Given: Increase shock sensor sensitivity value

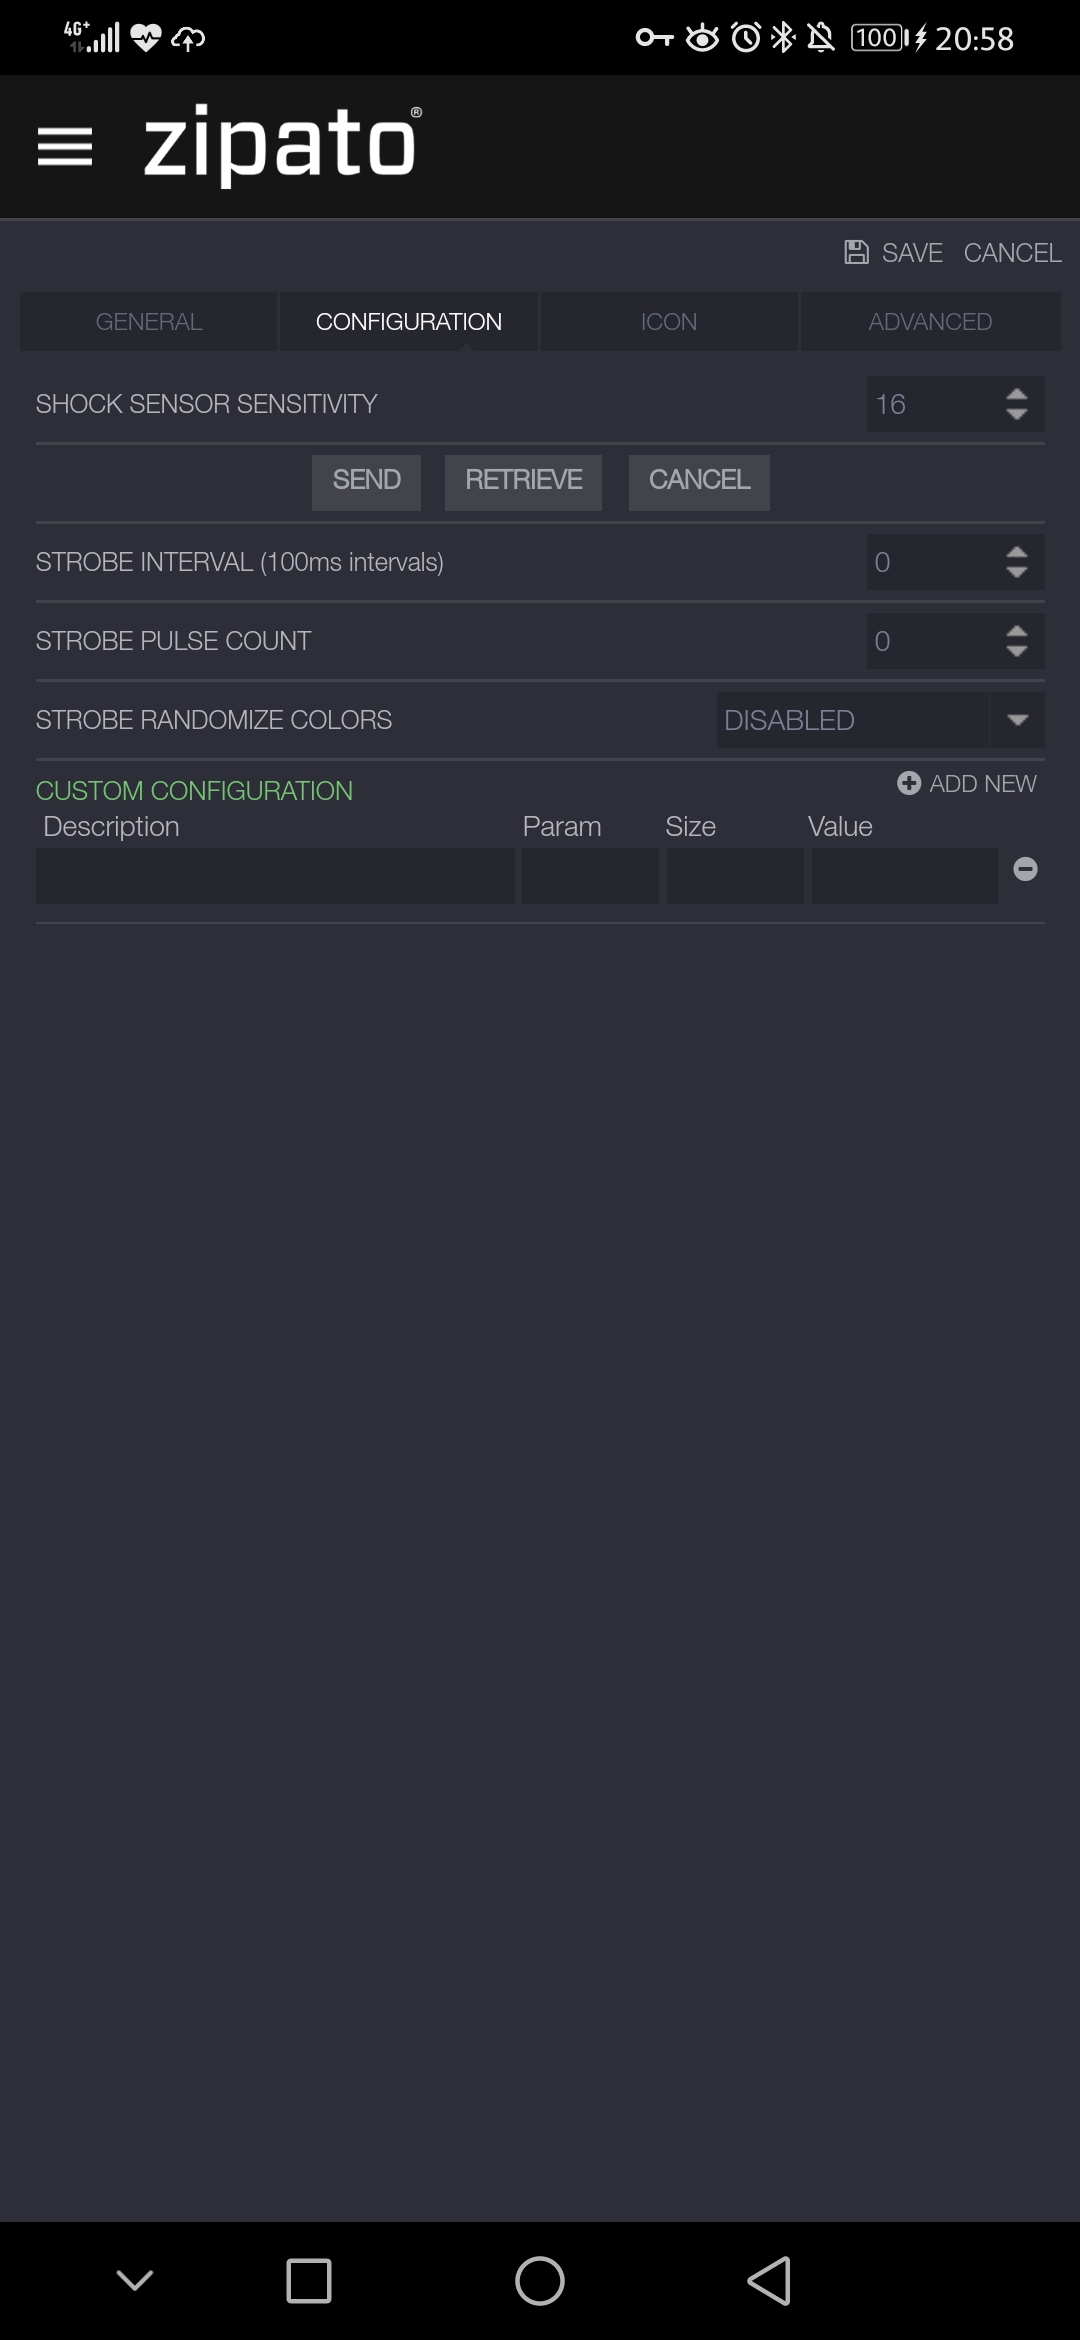Looking at the screenshot, I should [1017, 394].
